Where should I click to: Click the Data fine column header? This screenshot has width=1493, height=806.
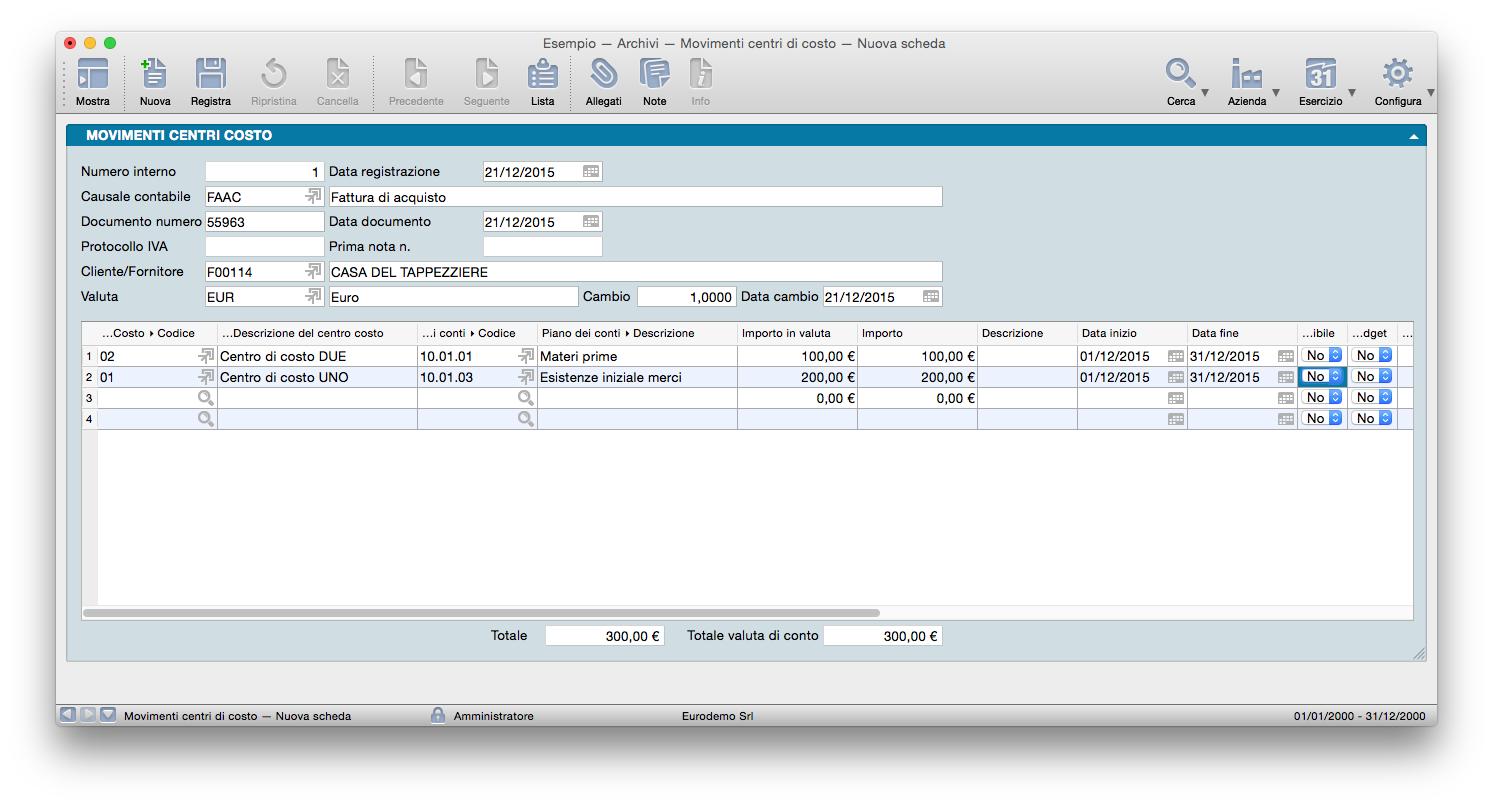pyautogui.click(x=1243, y=333)
